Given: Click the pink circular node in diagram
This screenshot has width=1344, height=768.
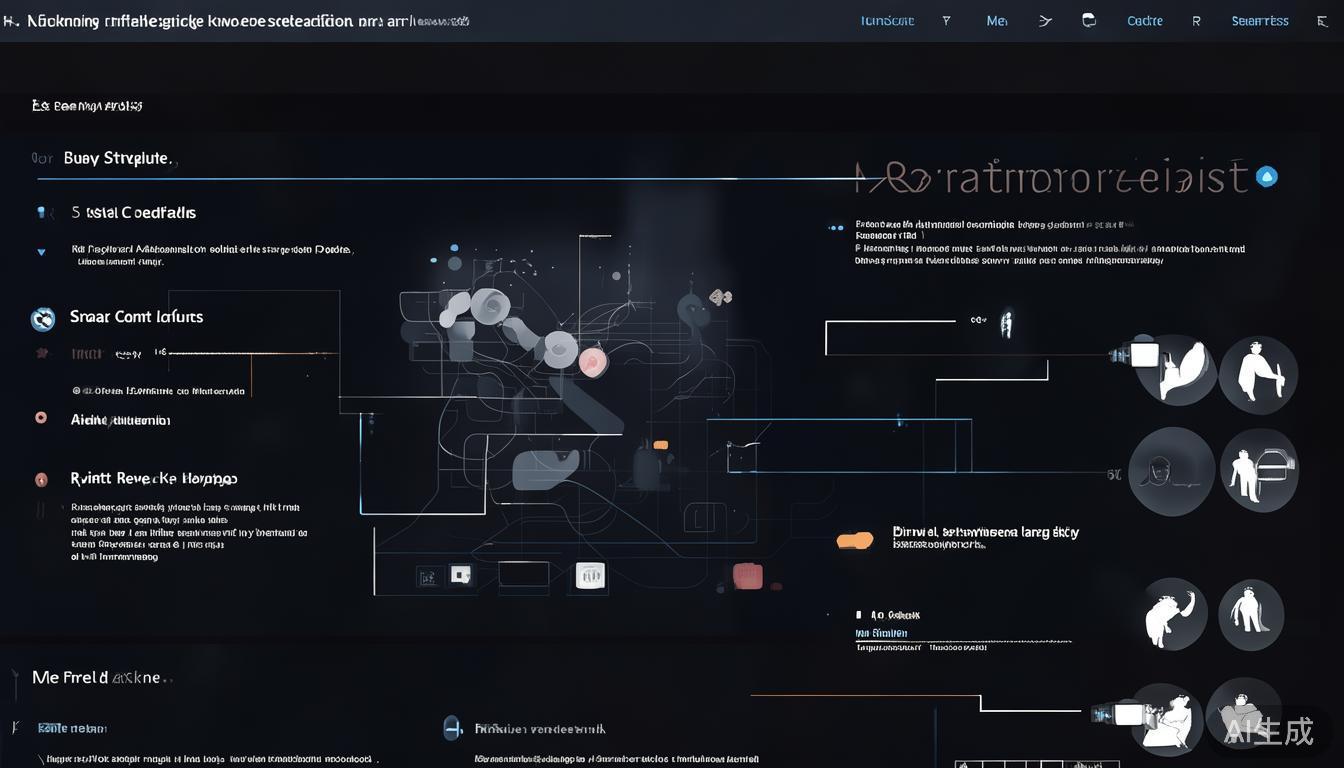Looking at the screenshot, I should (592, 361).
